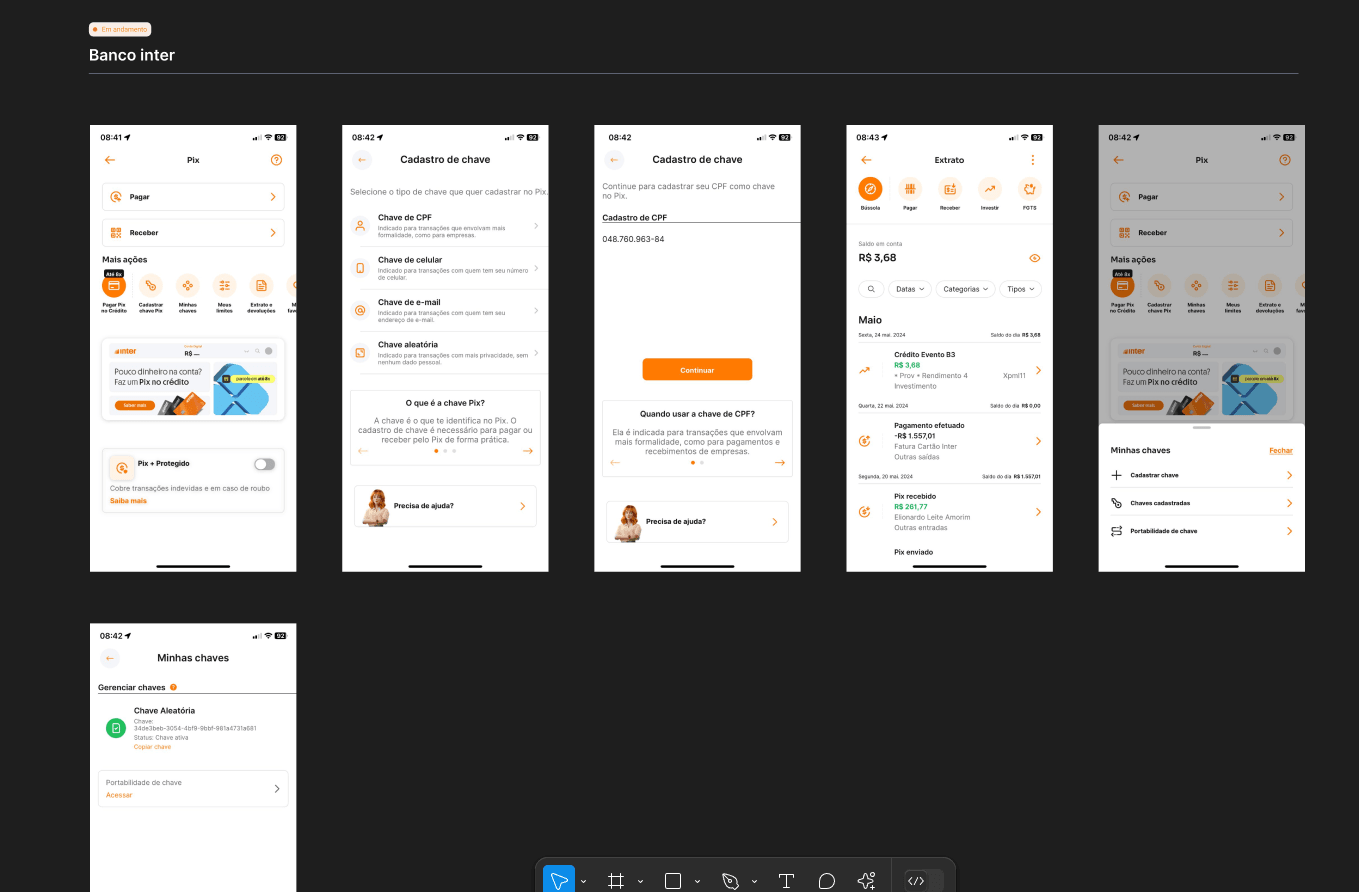The image size is (1359, 892).
Task: Open the Datas filter dropdown
Action: pos(909,289)
